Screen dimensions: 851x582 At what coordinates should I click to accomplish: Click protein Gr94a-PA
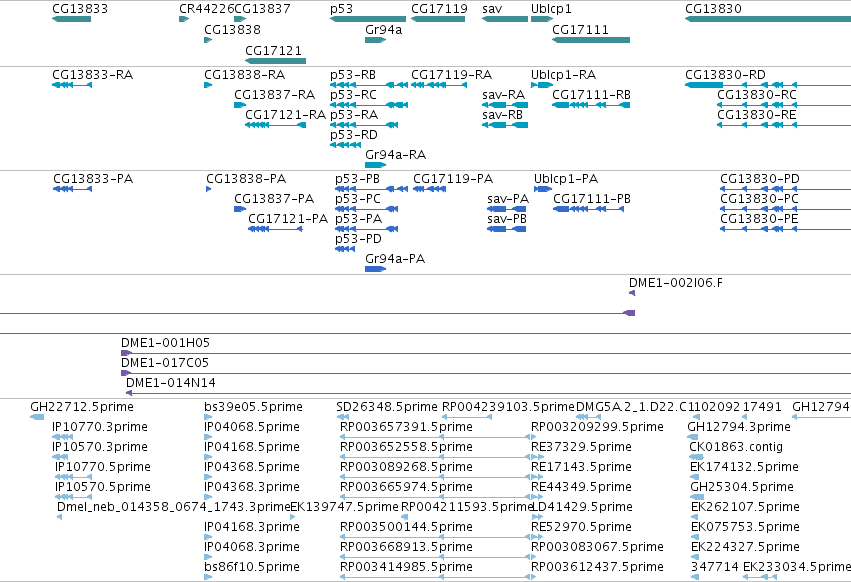pyautogui.click(x=376, y=269)
